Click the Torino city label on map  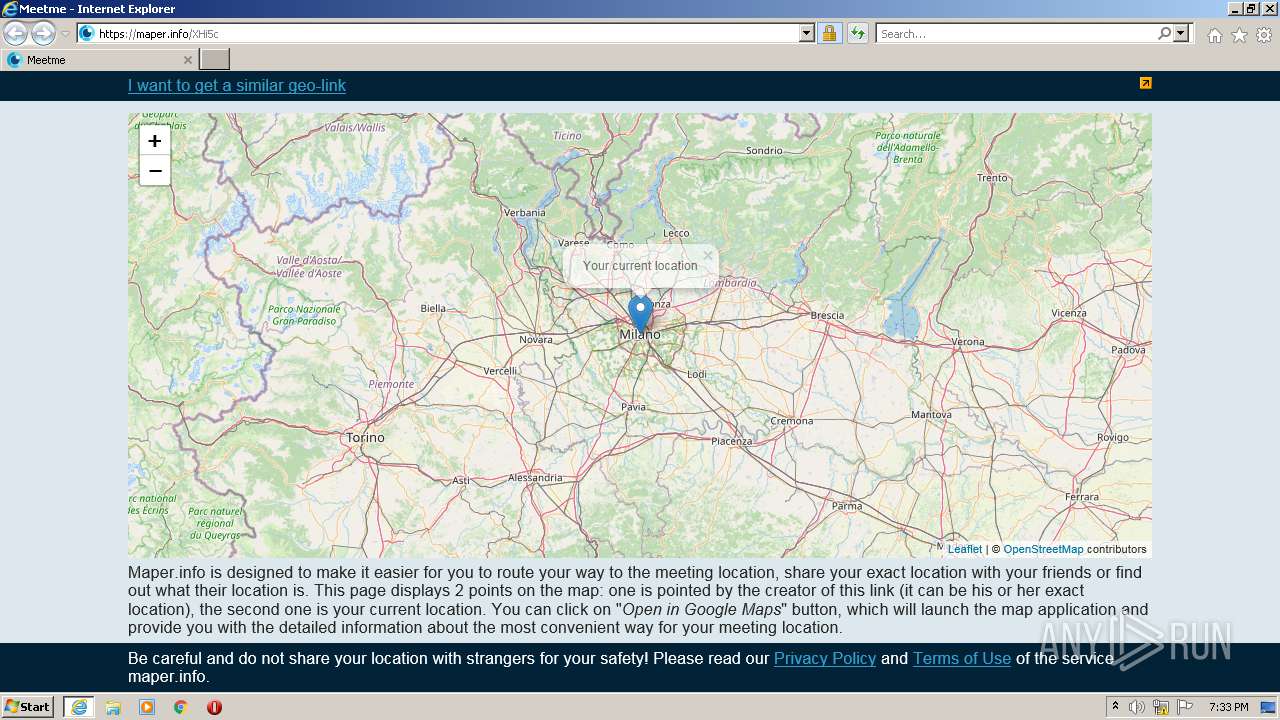365,438
